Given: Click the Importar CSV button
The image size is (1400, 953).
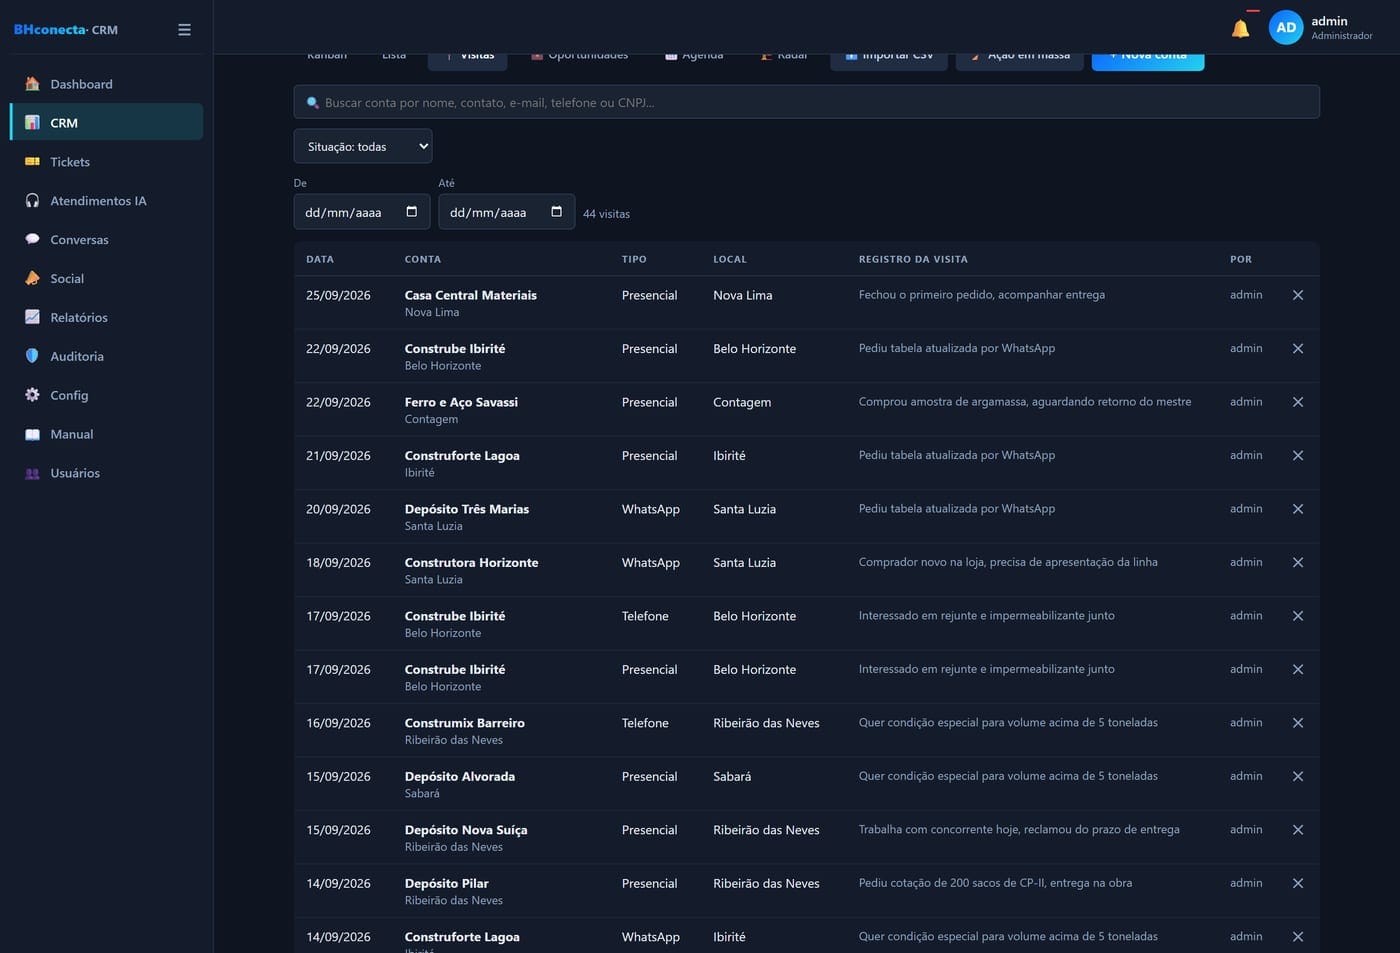Looking at the screenshot, I should [x=889, y=60].
